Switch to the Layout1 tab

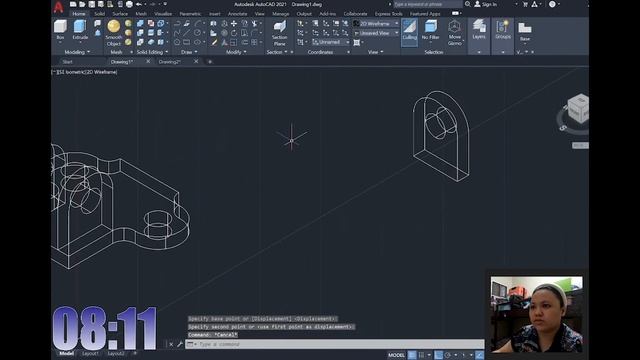coord(90,353)
